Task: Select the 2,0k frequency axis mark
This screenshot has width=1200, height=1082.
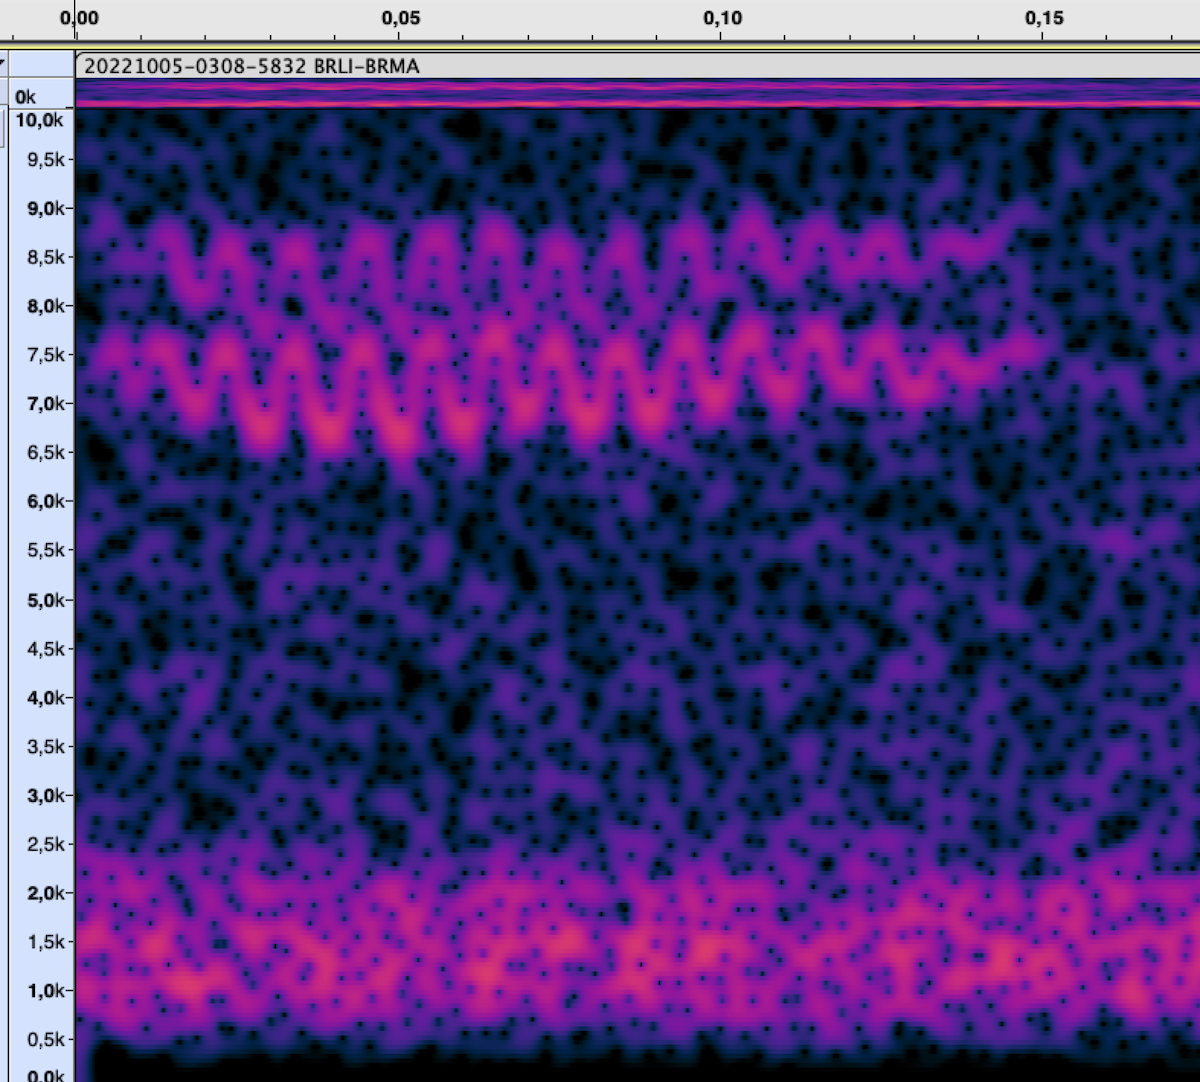Action: pos(44,893)
